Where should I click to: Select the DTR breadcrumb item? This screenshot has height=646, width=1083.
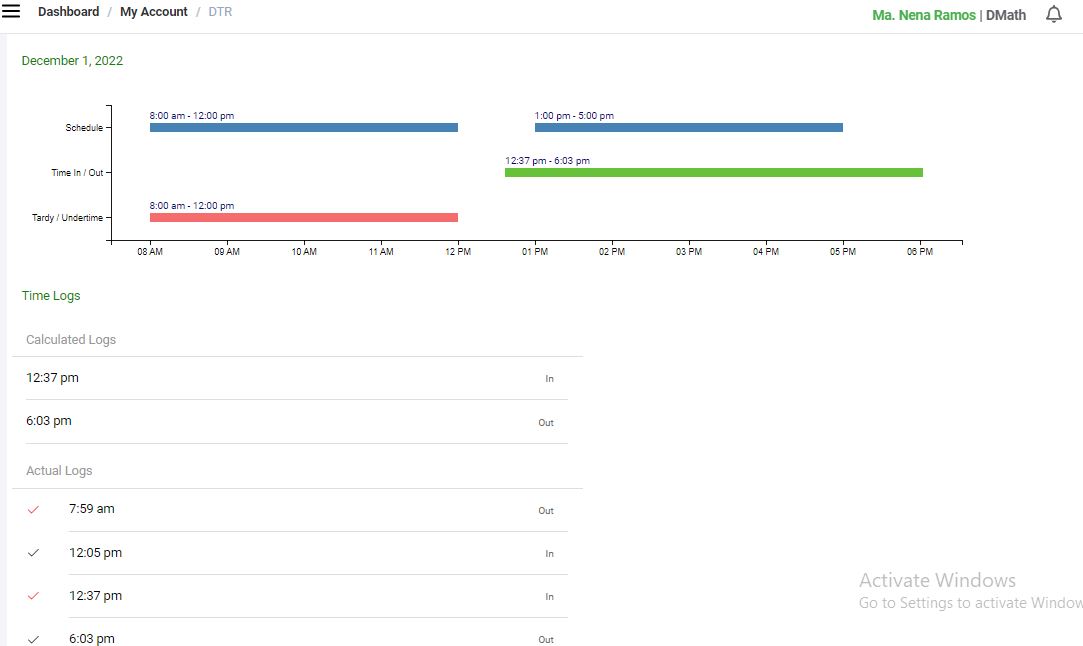[220, 12]
